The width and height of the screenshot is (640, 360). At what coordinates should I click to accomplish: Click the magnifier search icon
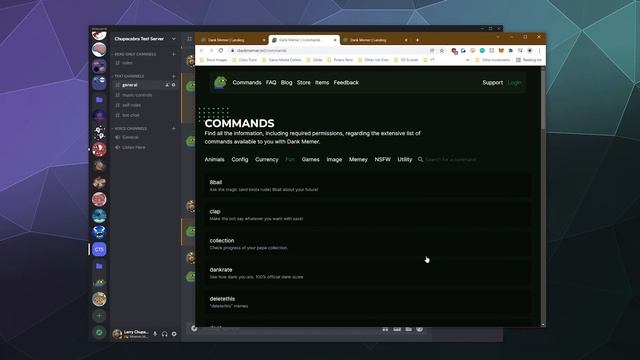click(x=420, y=160)
